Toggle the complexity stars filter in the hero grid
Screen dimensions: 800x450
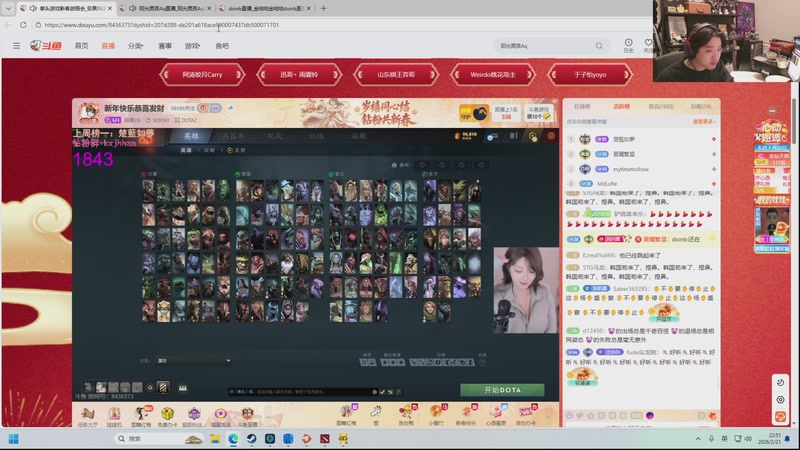click(393, 362)
